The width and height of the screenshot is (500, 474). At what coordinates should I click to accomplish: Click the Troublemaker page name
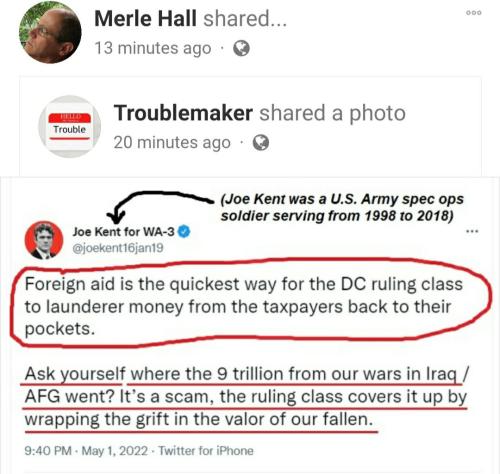pos(183,113)
